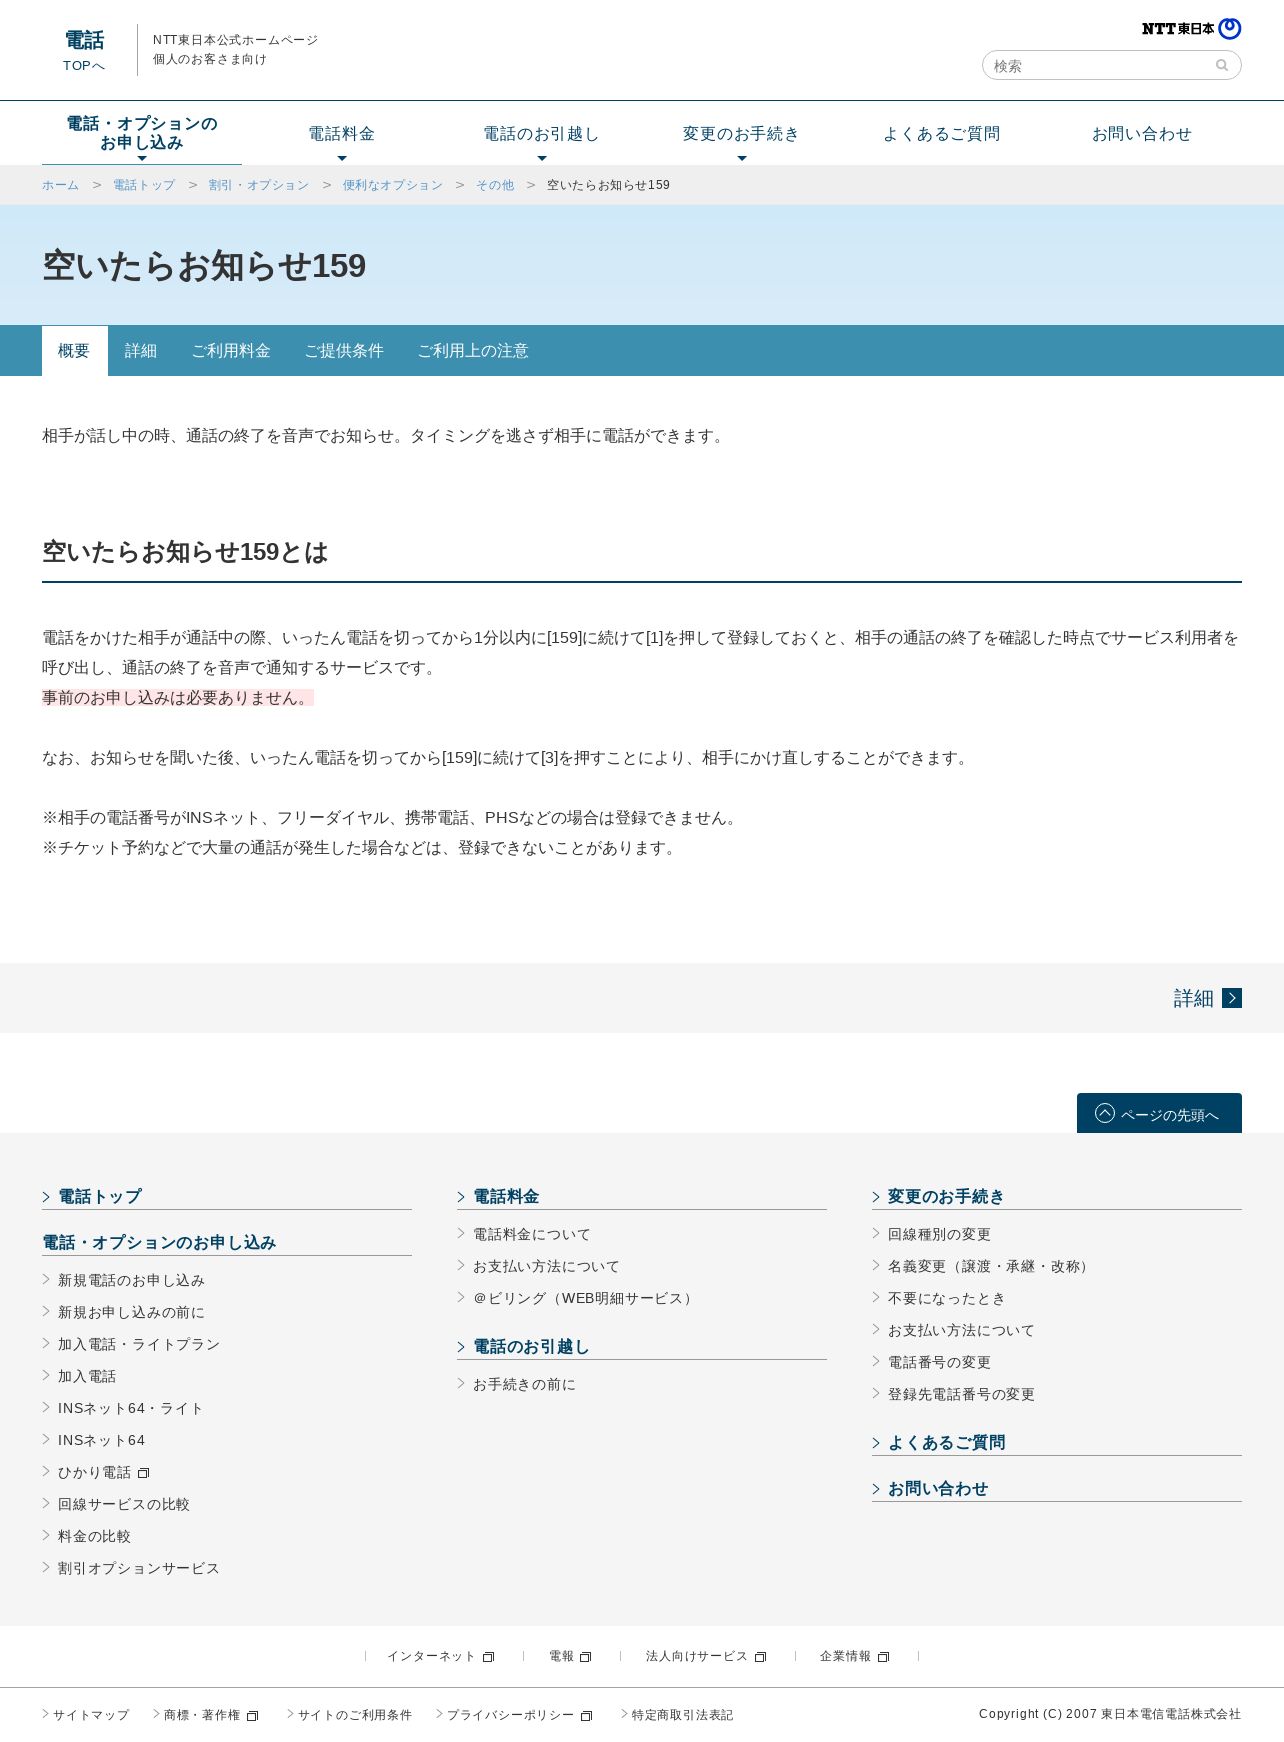1284x1742 pixels.
Task: Click external-link icon next to ひかり電話
Action: tap(143, 1473)
